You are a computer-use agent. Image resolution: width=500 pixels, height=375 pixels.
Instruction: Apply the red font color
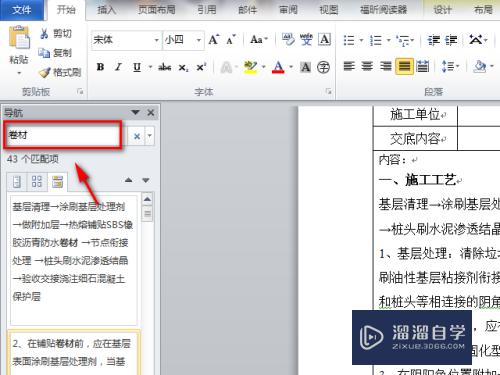point(278,67)
